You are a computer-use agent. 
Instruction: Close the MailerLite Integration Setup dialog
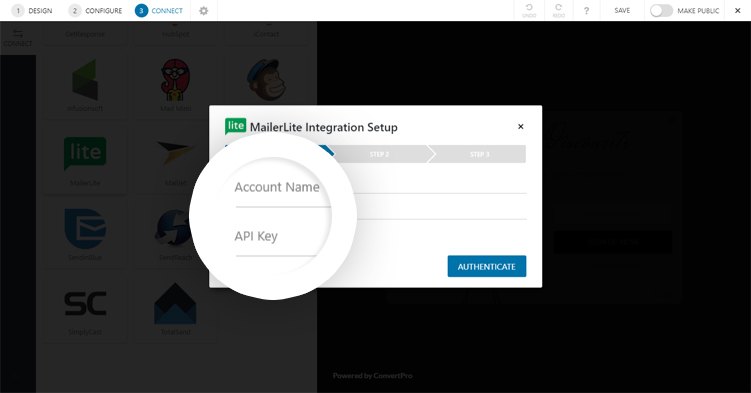521,126
